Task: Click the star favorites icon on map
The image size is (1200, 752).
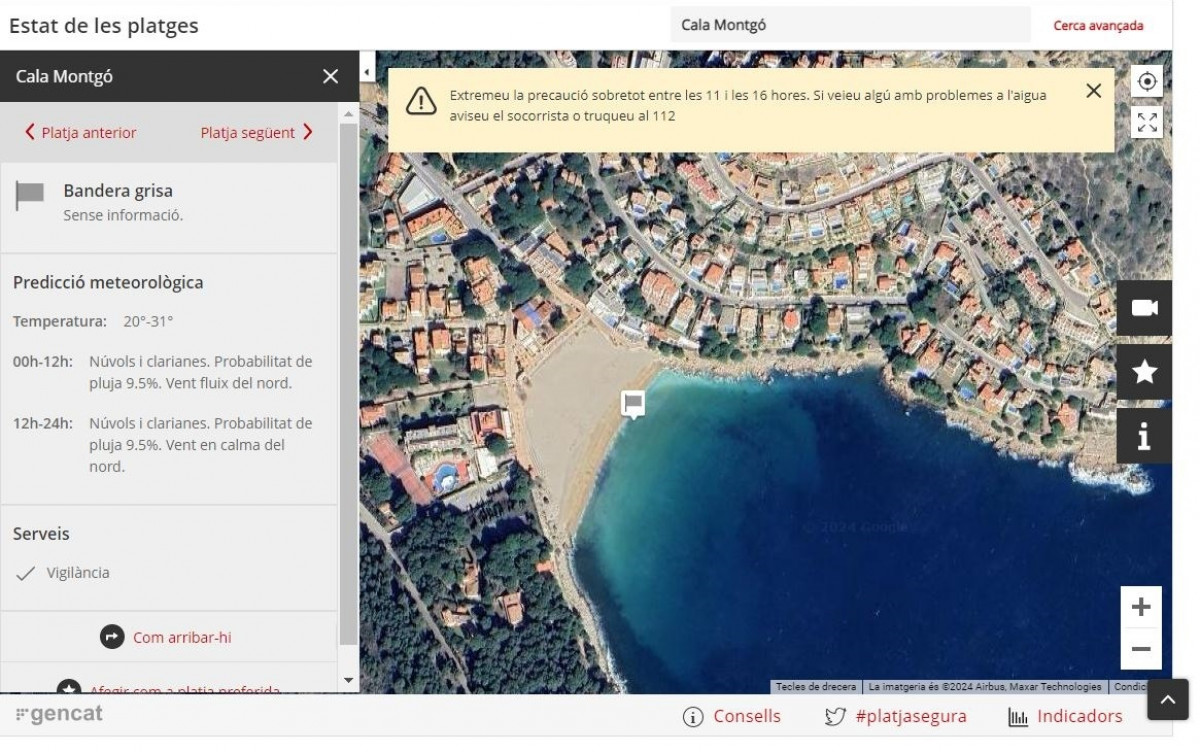Action: [1144, 372]
